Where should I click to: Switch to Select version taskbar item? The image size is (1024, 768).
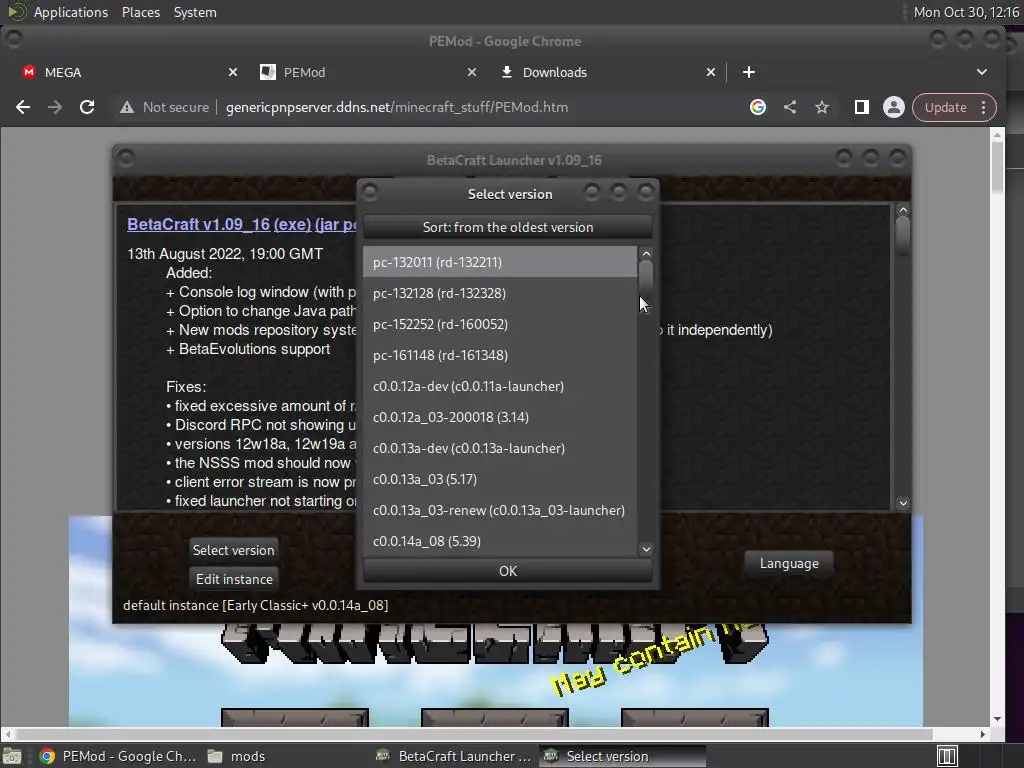(622, 756)
